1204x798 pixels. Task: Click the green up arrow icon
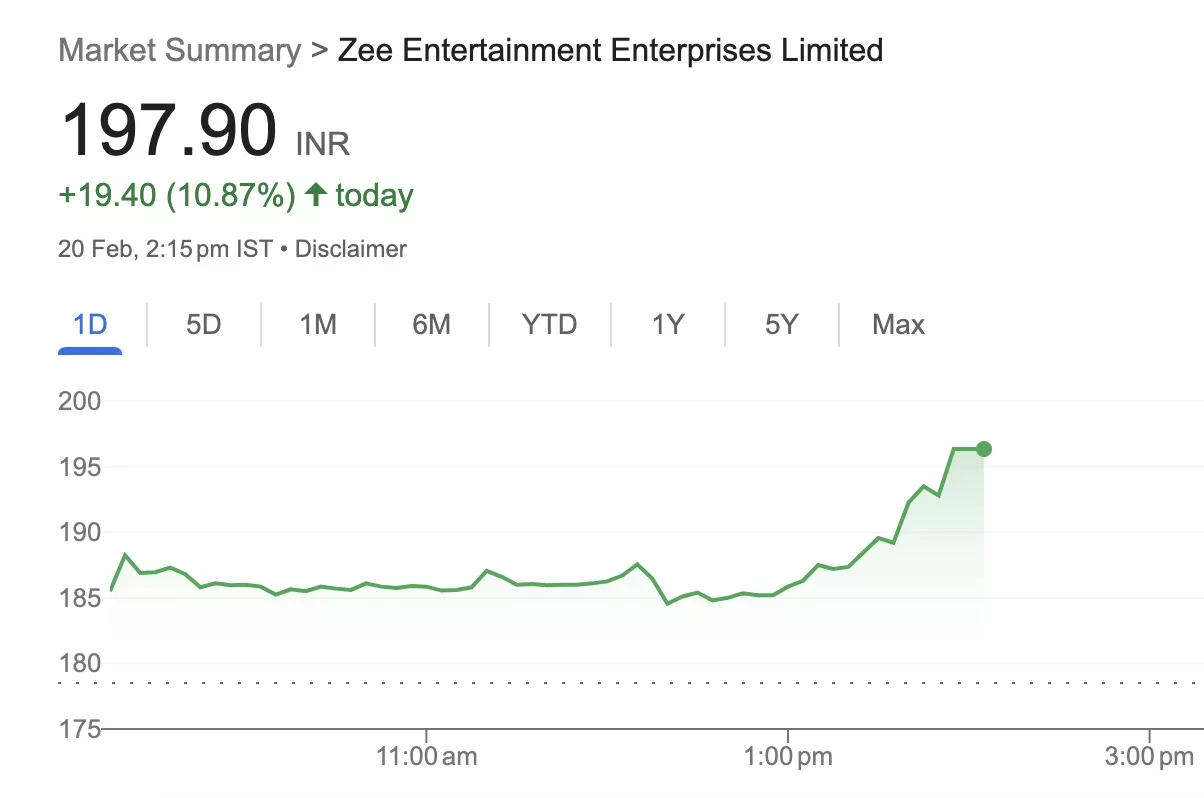[316, 194]
